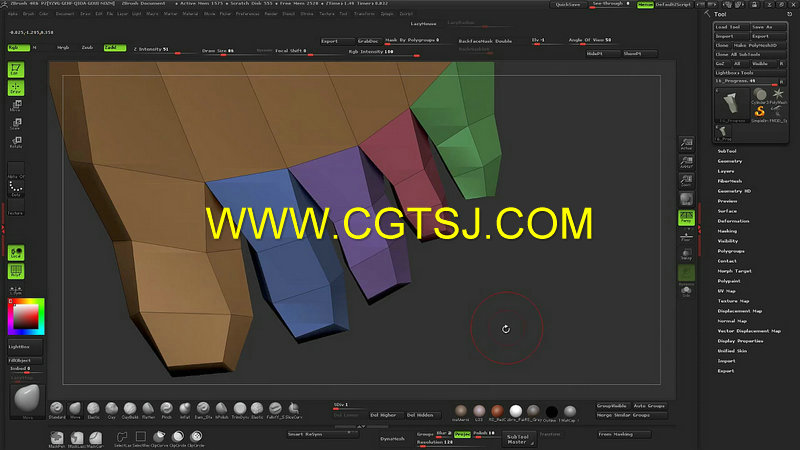Activate the Draw mode button

(x=16, y=88)
